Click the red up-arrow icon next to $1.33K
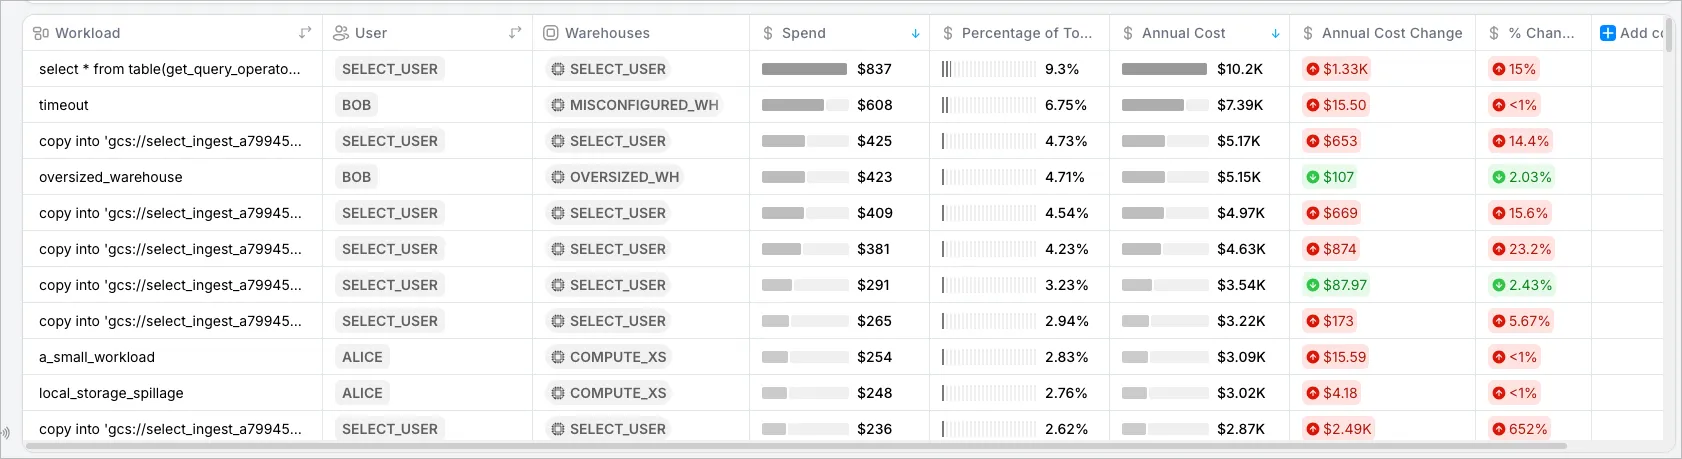The image size is (1682, 459). 1312,69
